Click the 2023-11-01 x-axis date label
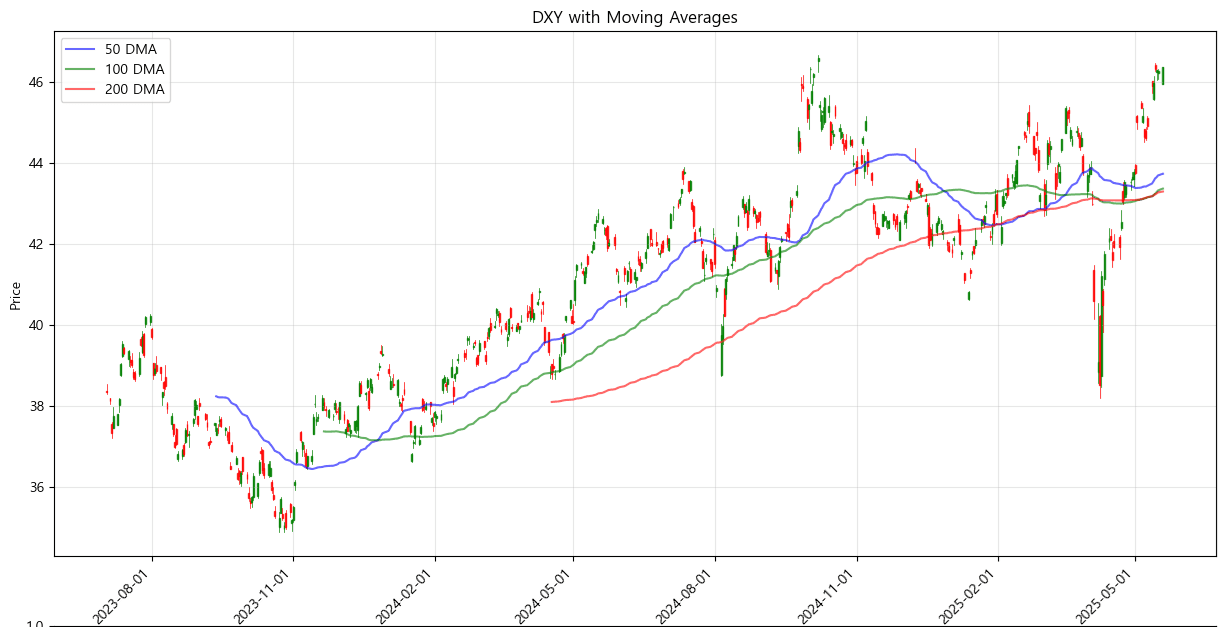 (263, 596)
